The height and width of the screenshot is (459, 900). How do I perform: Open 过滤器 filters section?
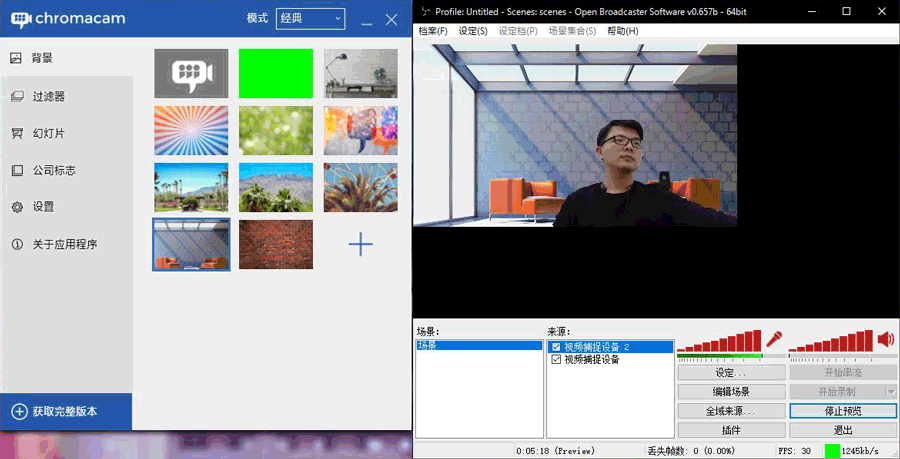click(48, 96)
